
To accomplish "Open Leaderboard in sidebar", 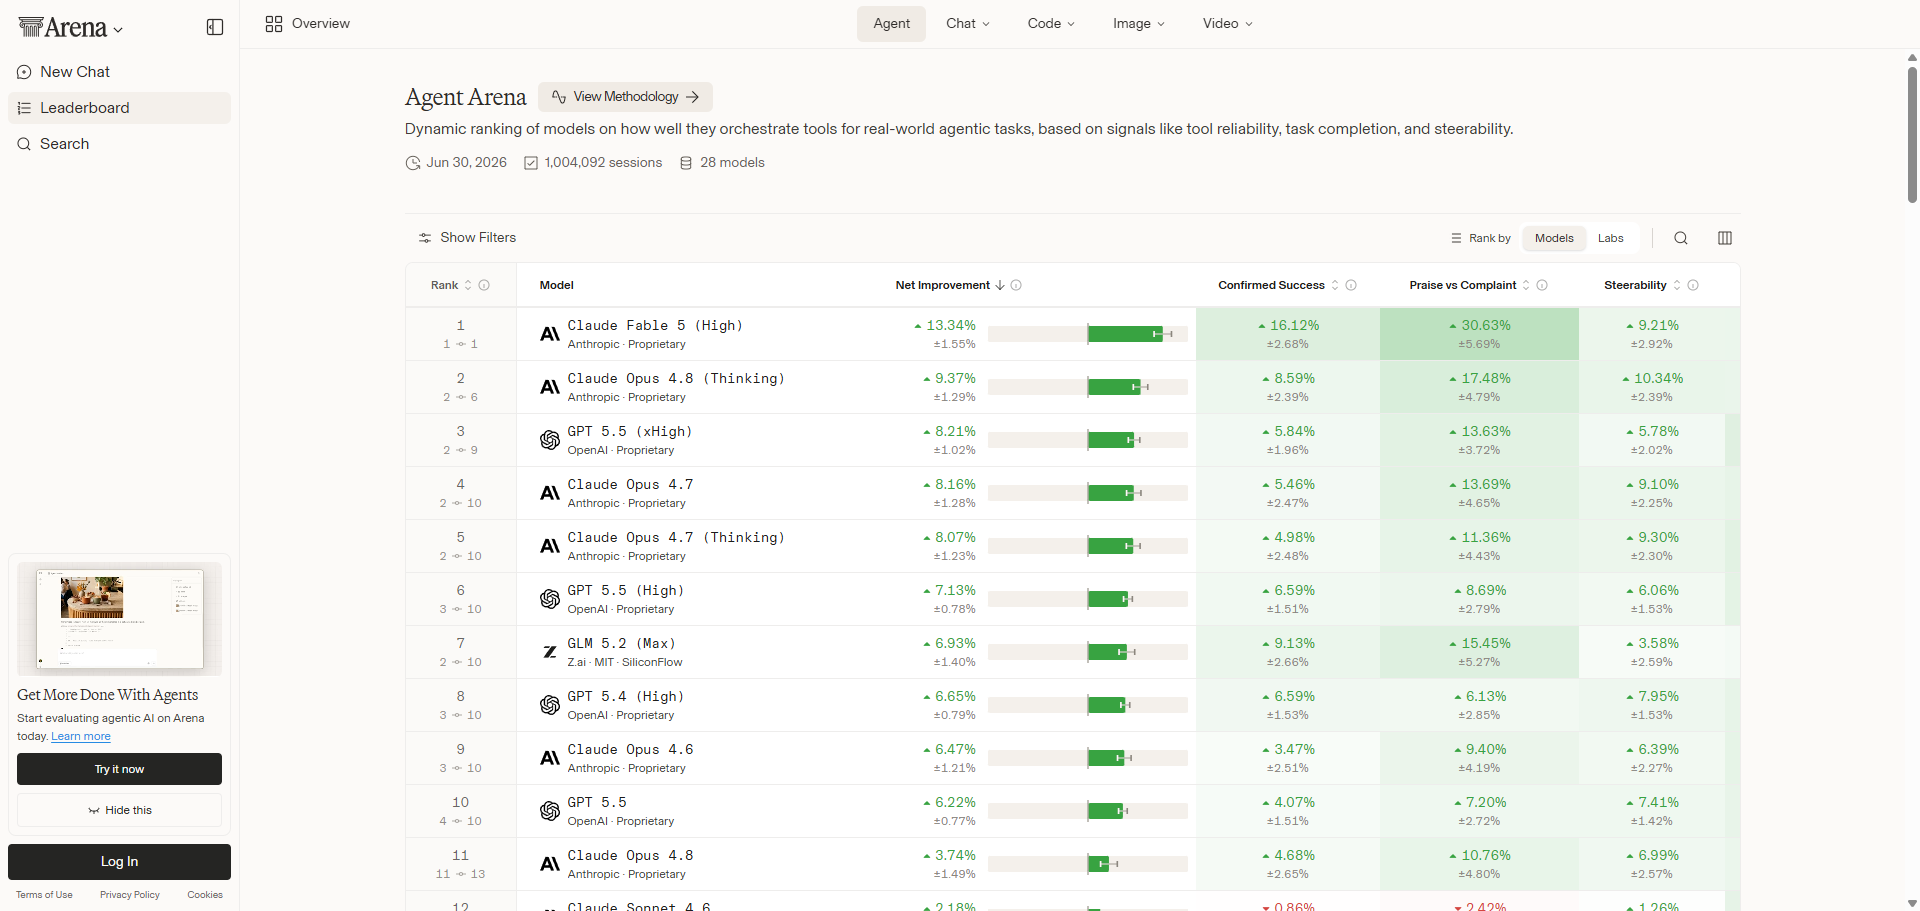I will point(119,108).
